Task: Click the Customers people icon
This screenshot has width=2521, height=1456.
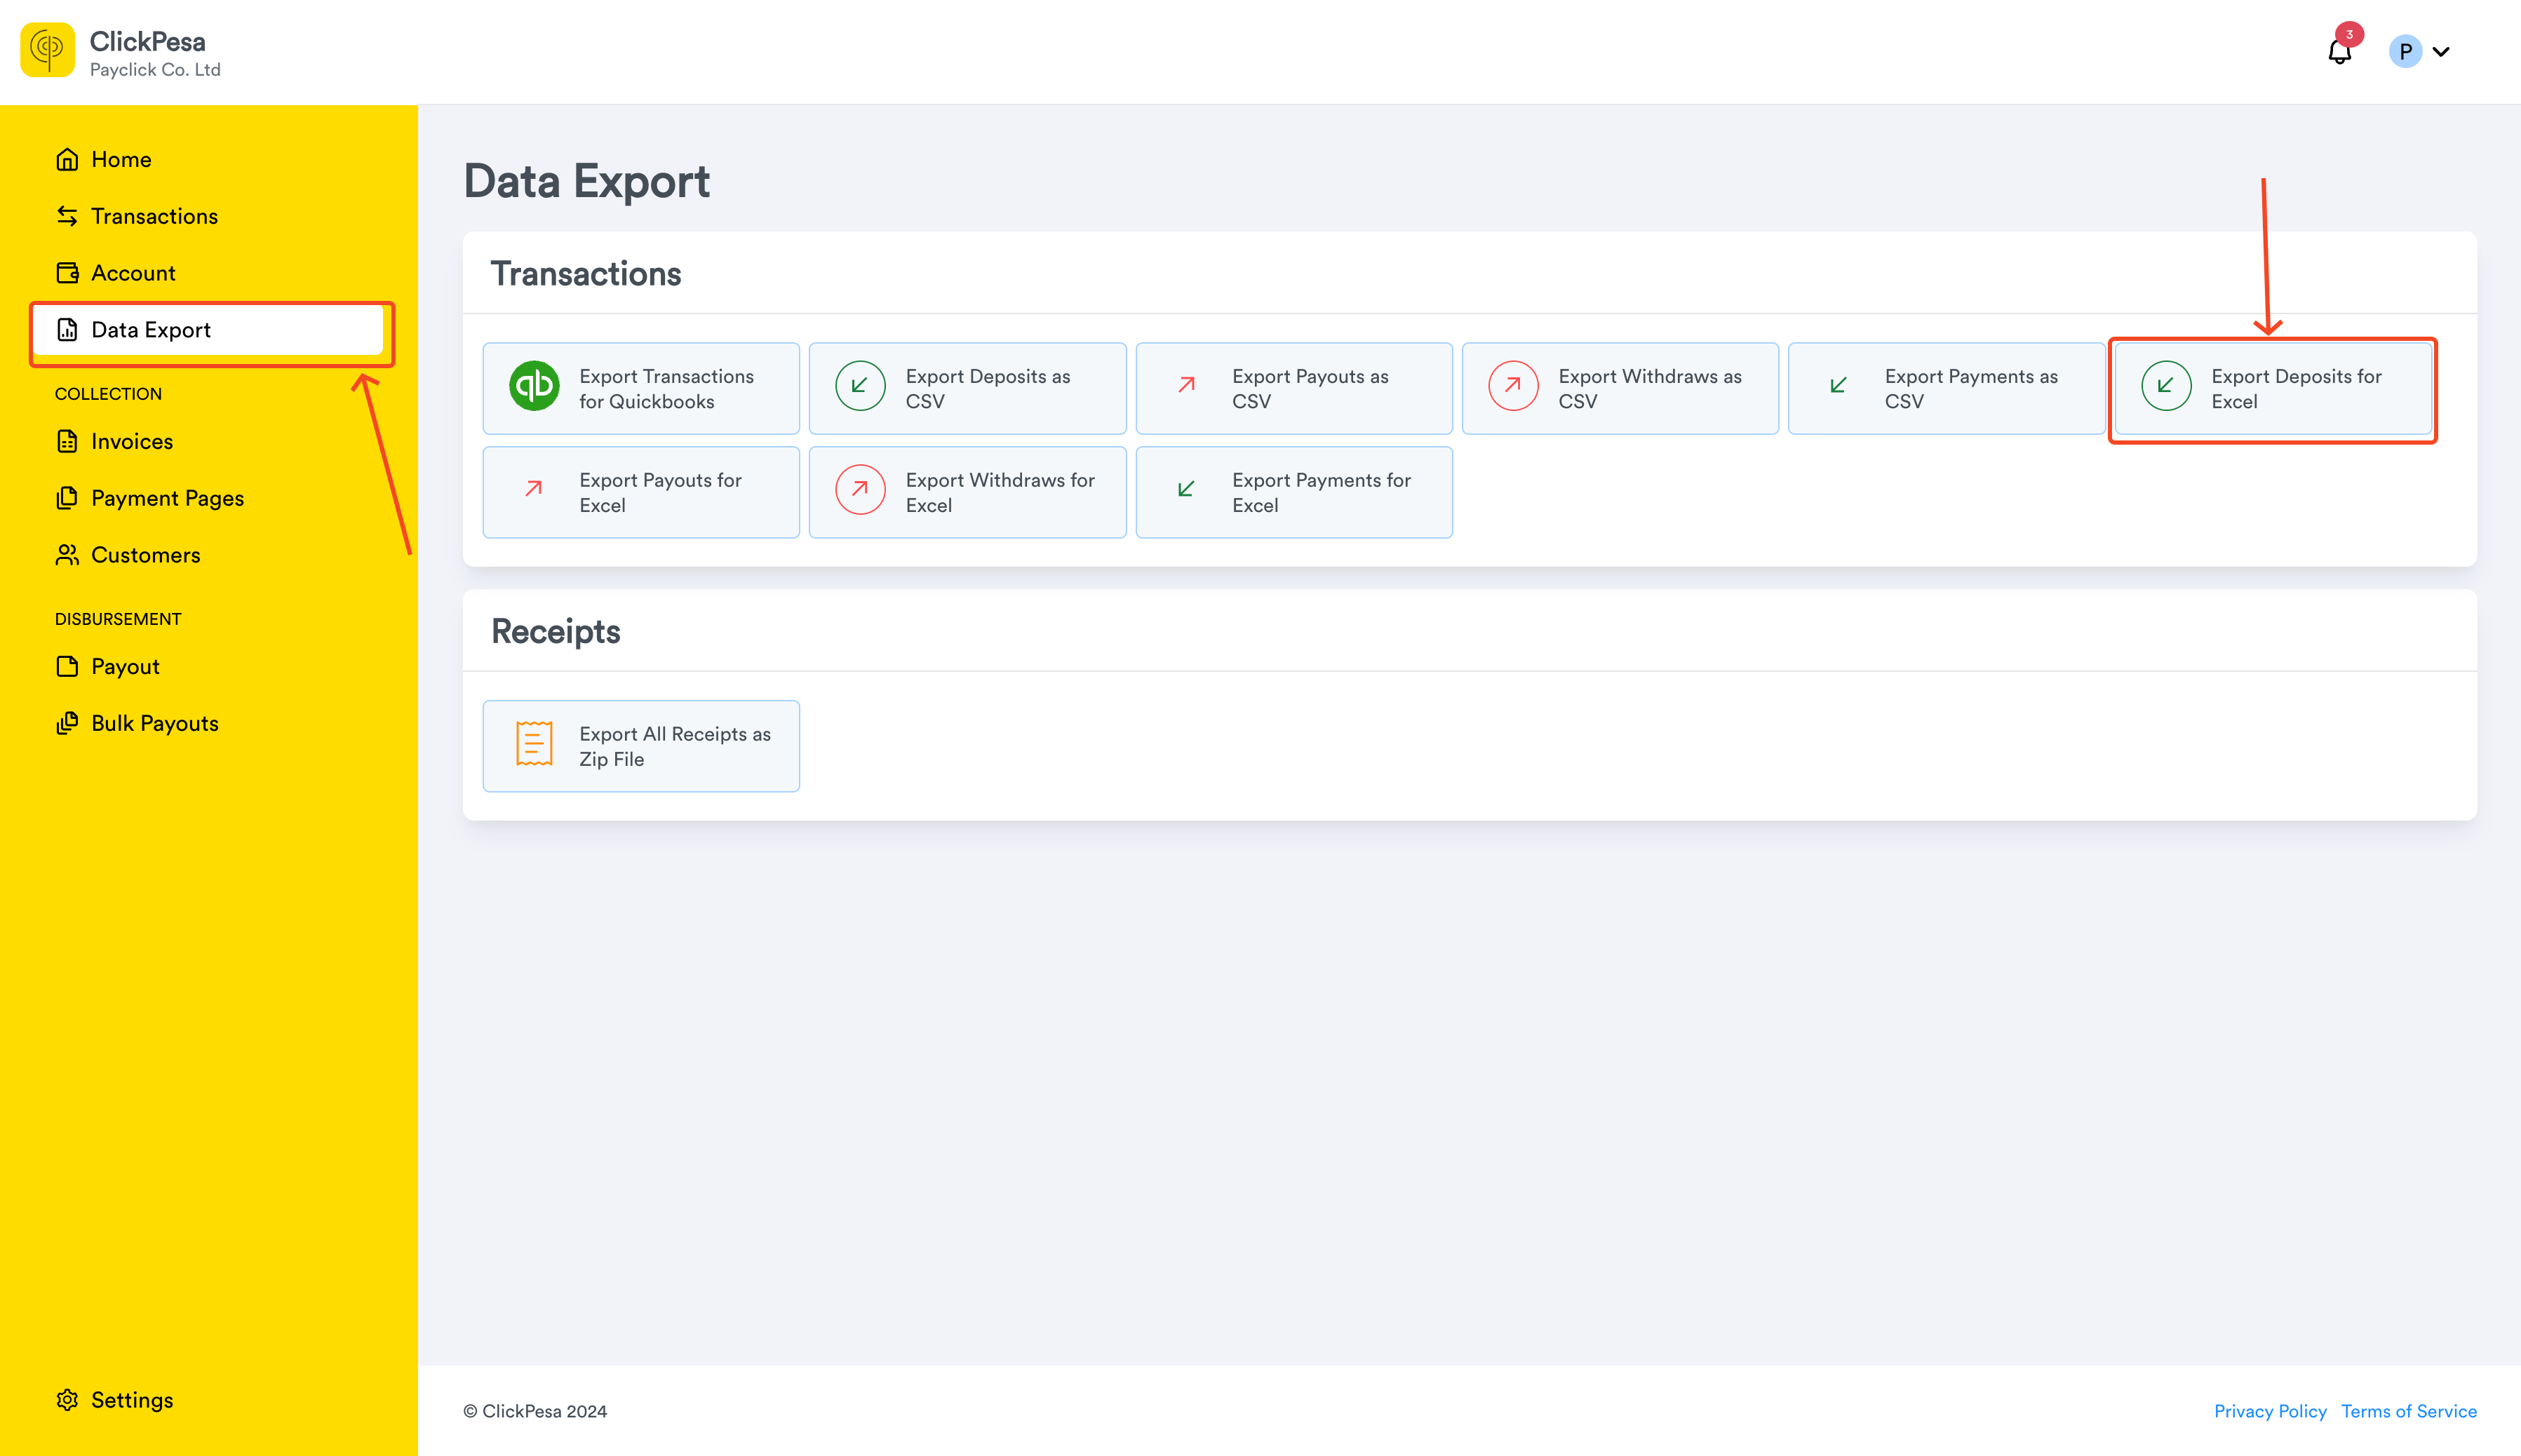Action: [67, 555]
